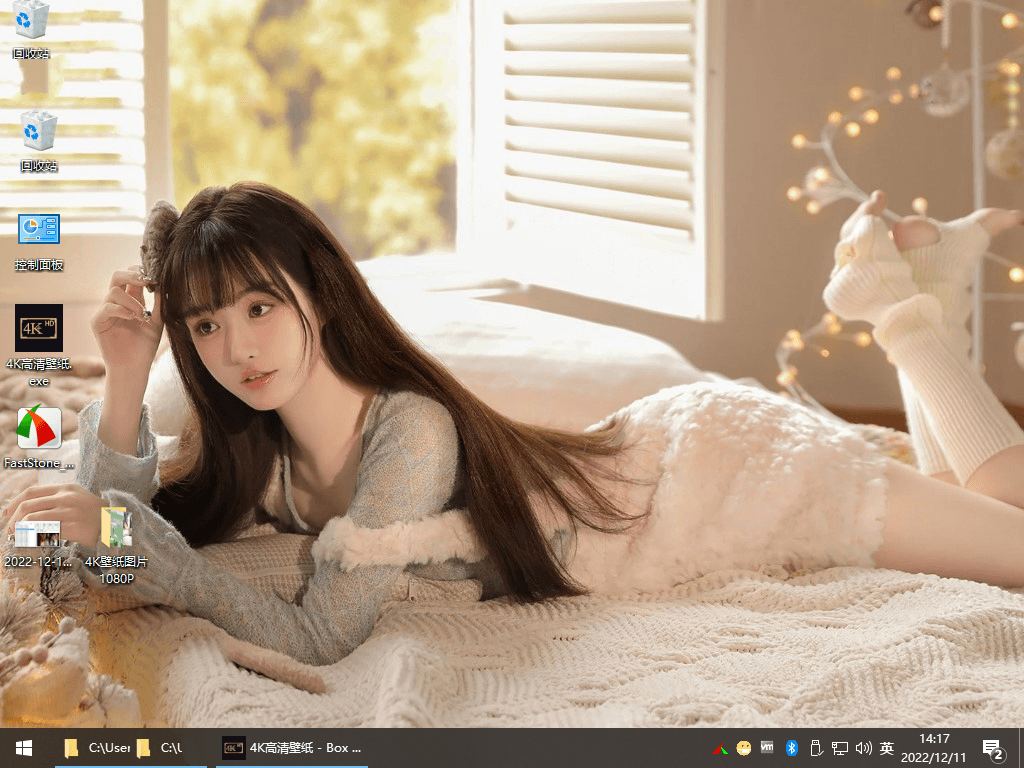
Task: Click the Safely Remove Hardware USB icon
Action: tap(815, 748)
